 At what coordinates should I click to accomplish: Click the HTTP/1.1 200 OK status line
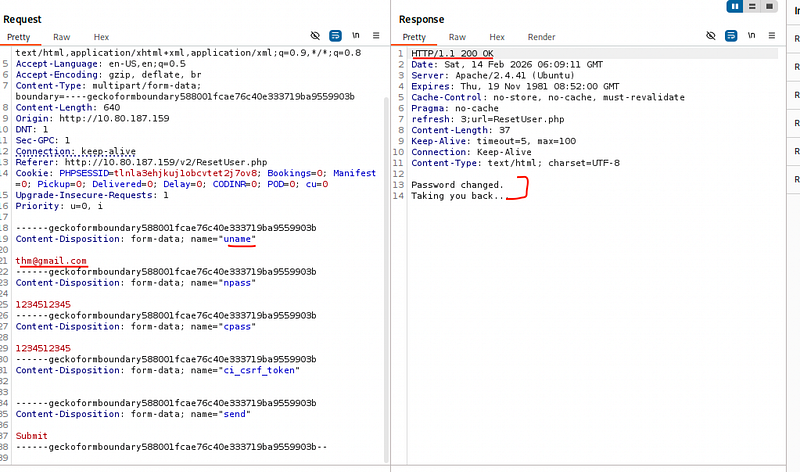click(452, 54)
